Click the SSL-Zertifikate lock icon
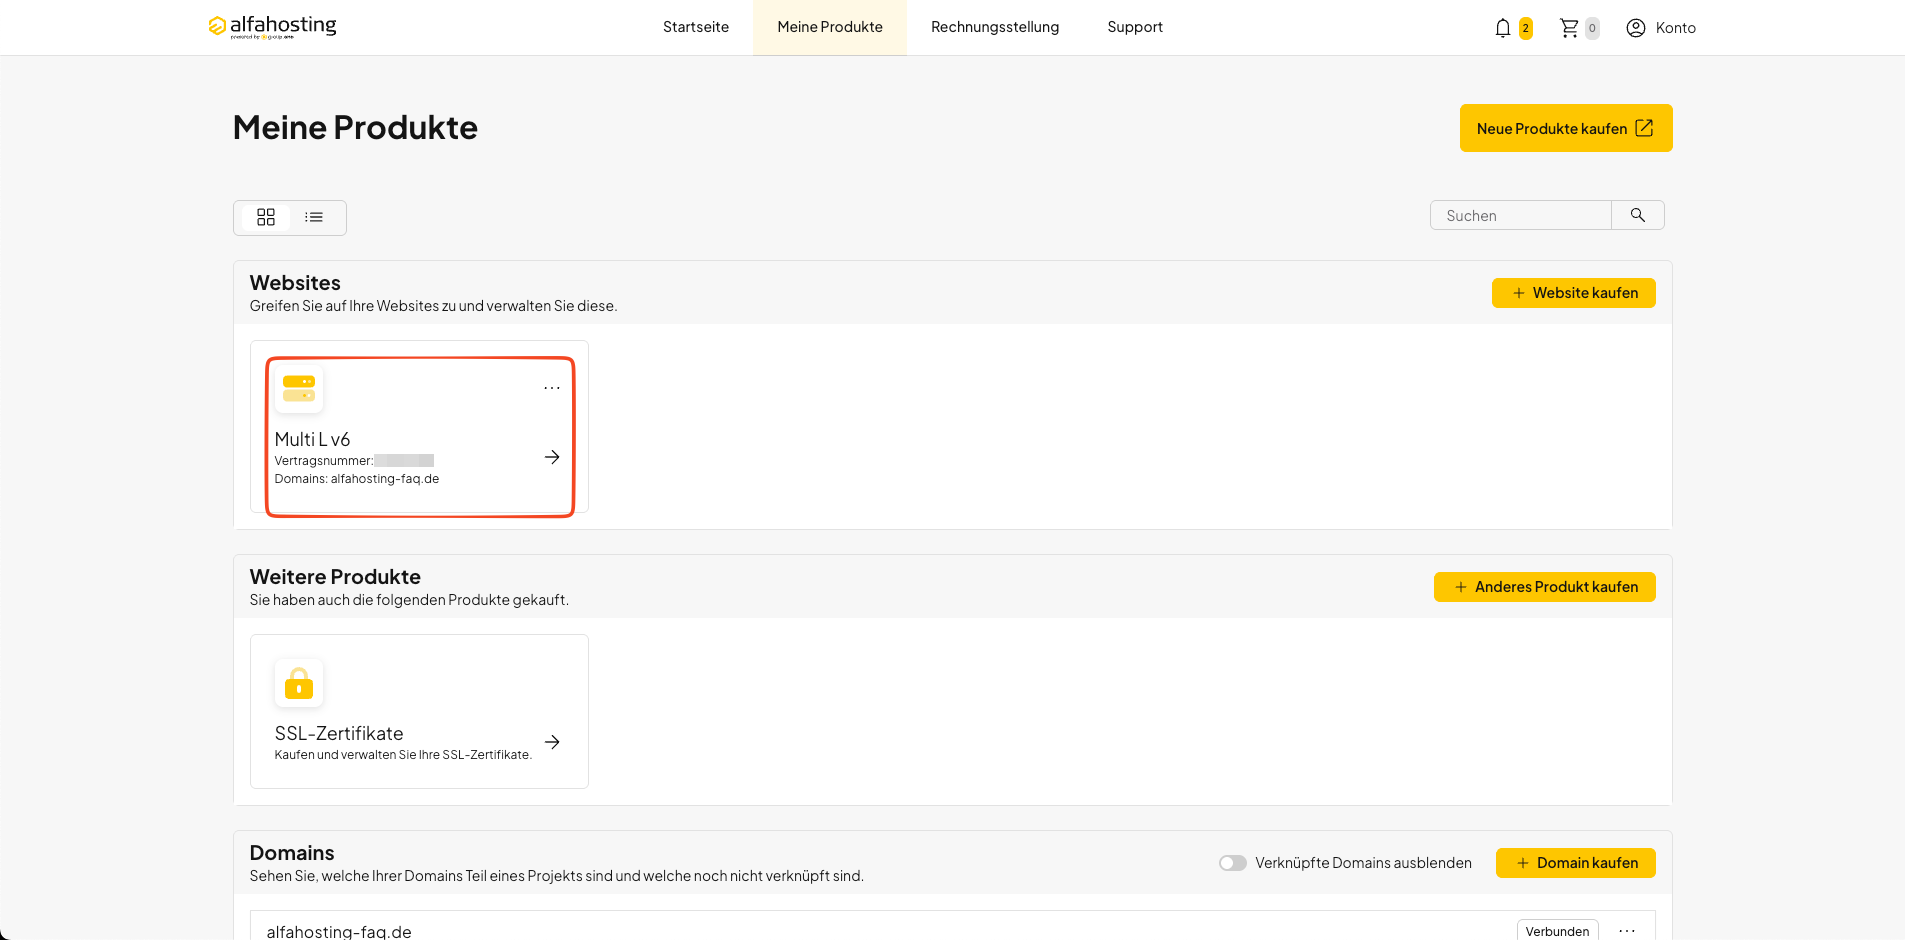The width and height of the screenshot is (1905, 940). [x=299, y=683]
